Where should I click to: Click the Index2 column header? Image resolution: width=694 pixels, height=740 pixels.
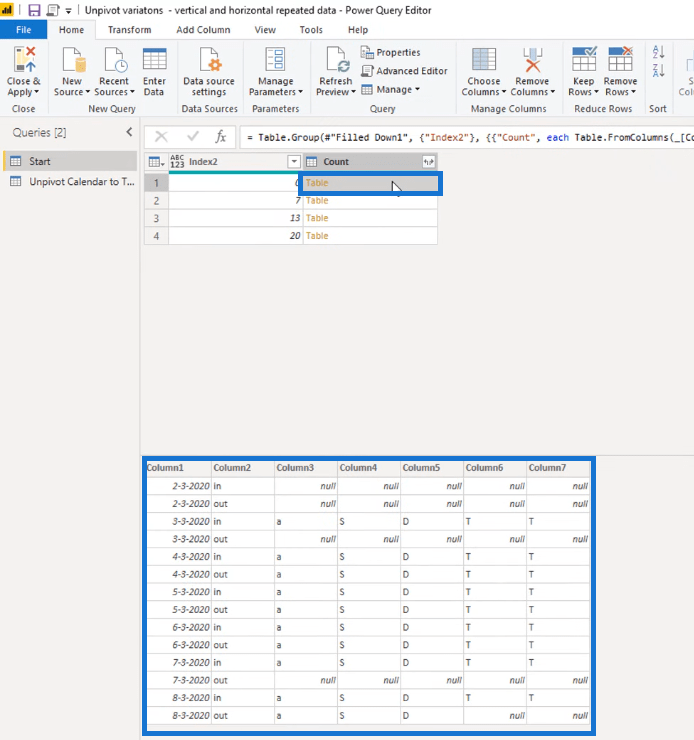click(235, 162)
